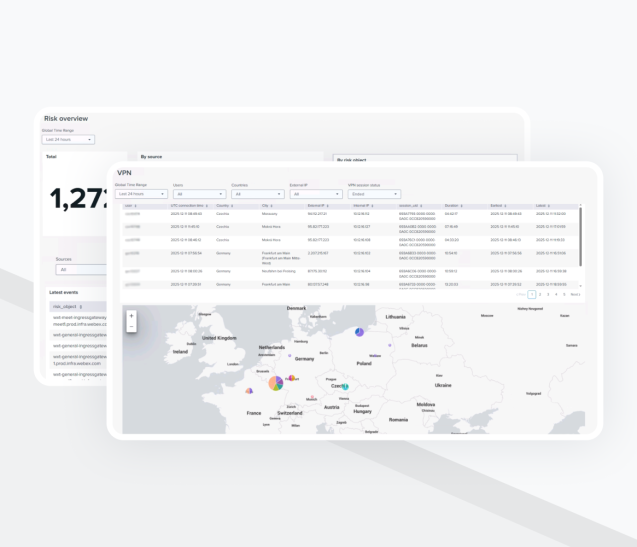Sort table by the user column
Viewport: 637px width, 547px height.
130,205
